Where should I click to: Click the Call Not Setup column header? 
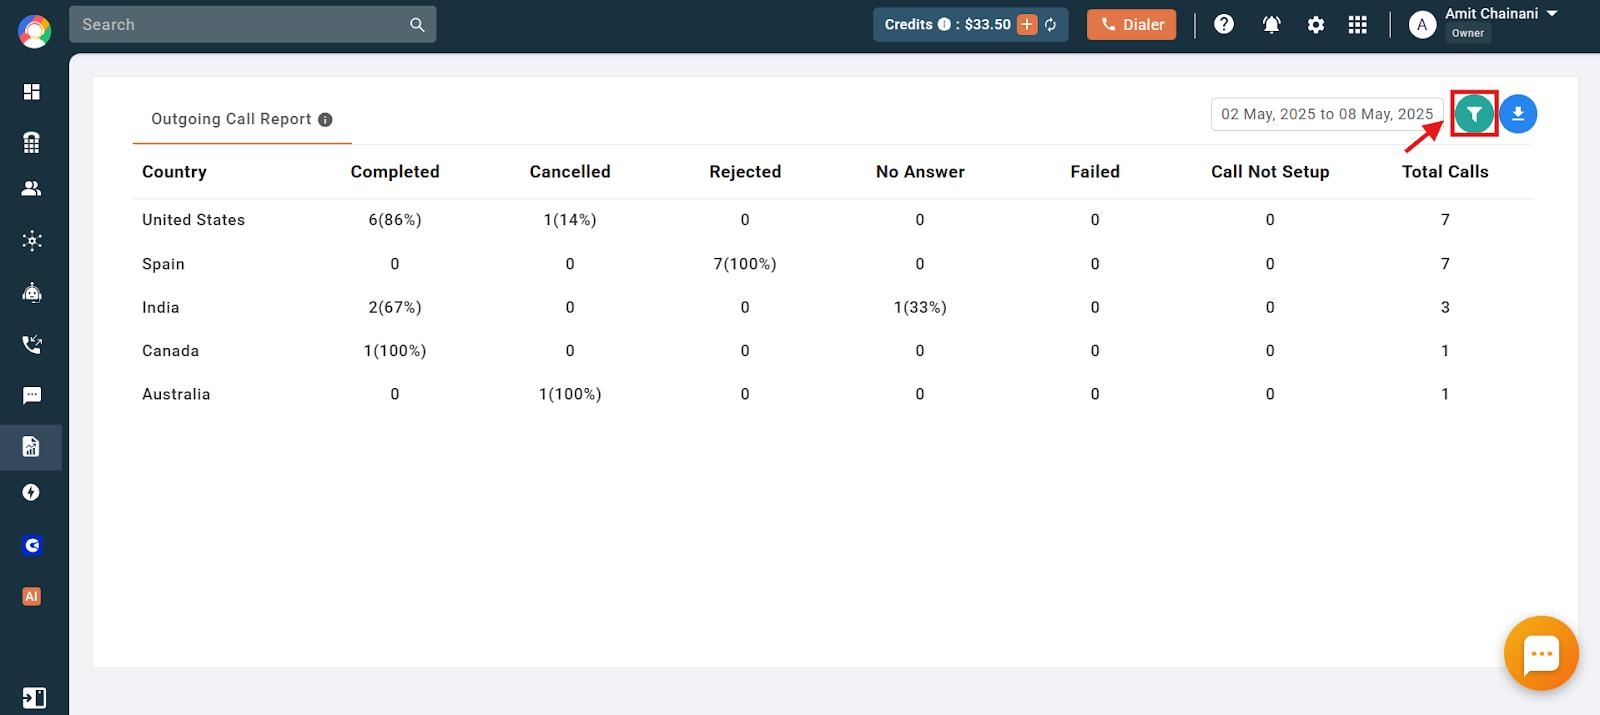tap(1270, 172)
